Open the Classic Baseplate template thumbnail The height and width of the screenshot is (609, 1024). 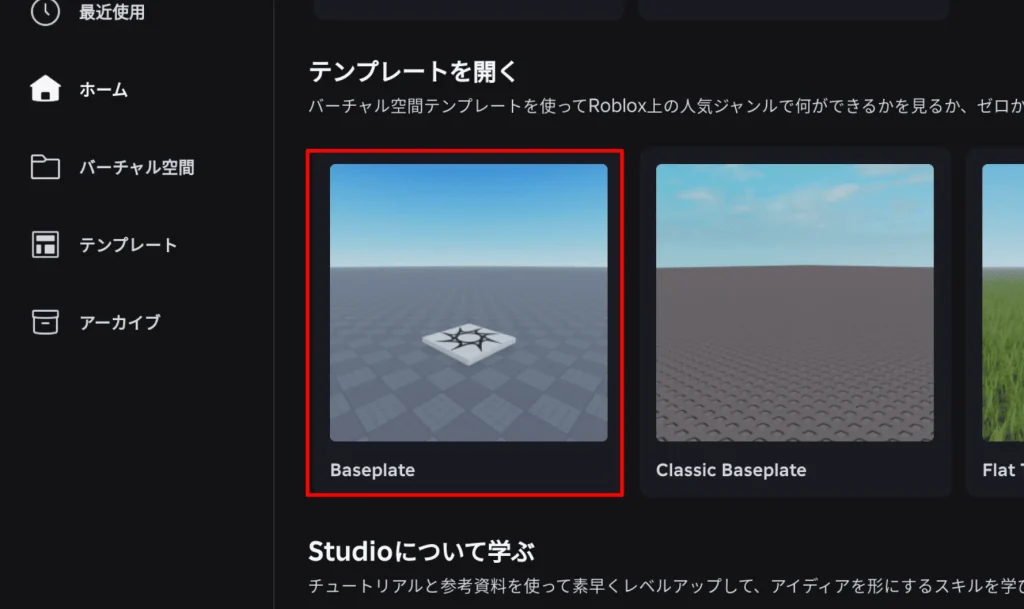(795, 302)
